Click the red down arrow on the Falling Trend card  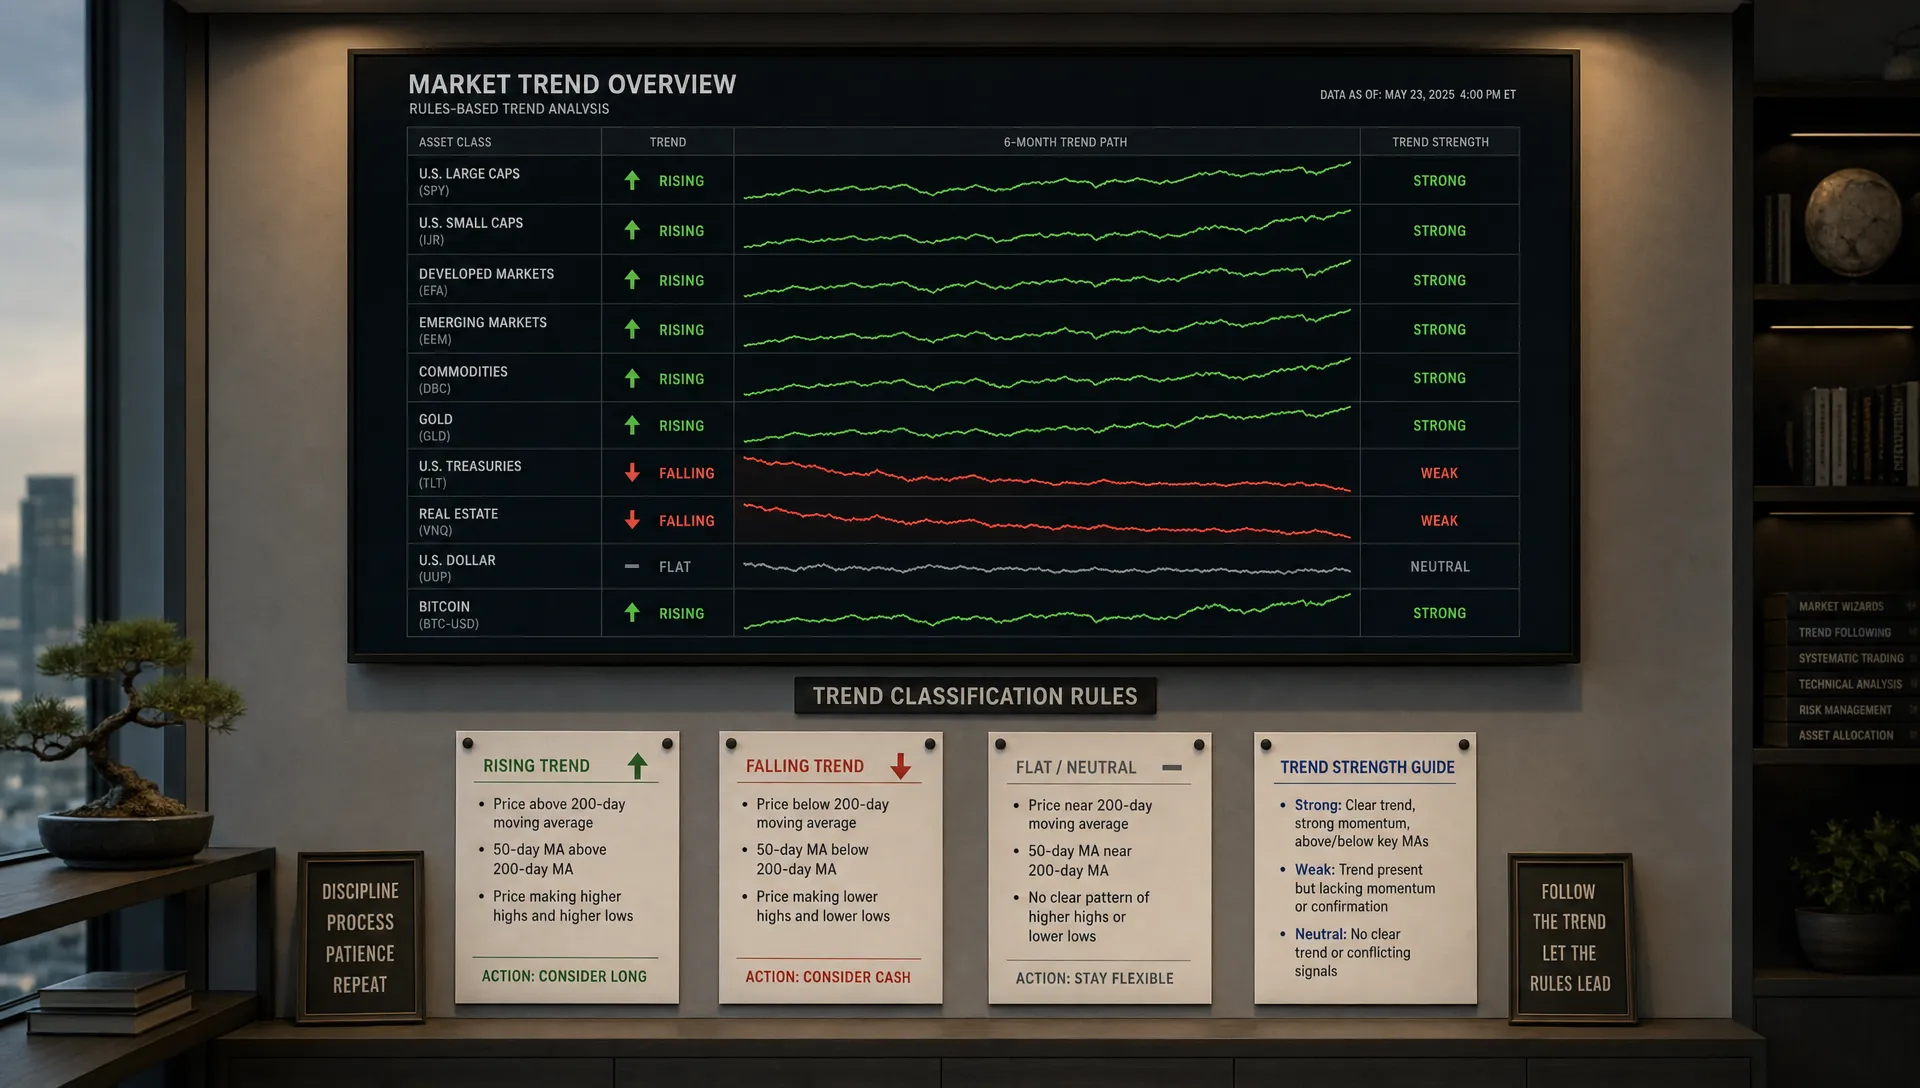tap(901, 766)
